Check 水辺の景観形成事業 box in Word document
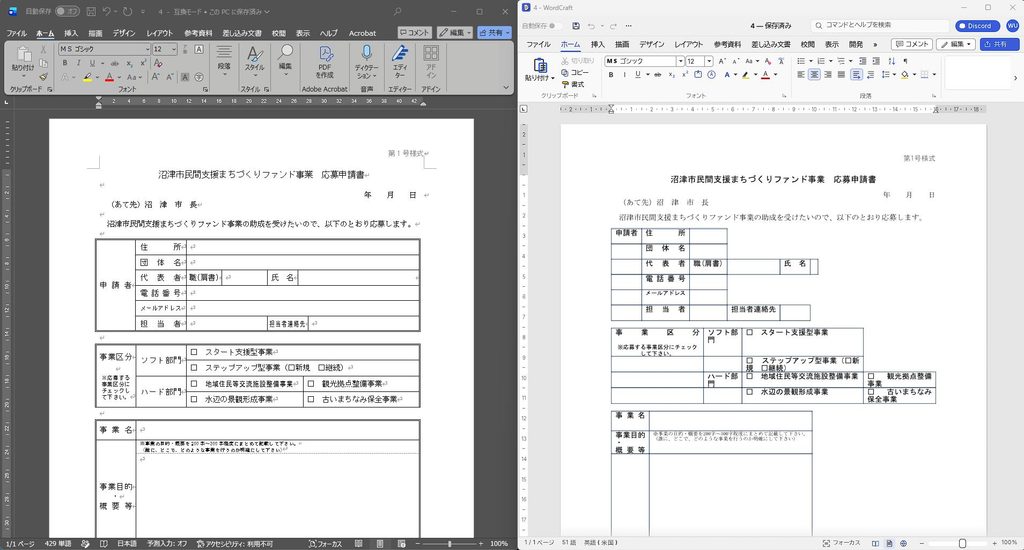The image size is (1024, 550). tap(194, 399)
